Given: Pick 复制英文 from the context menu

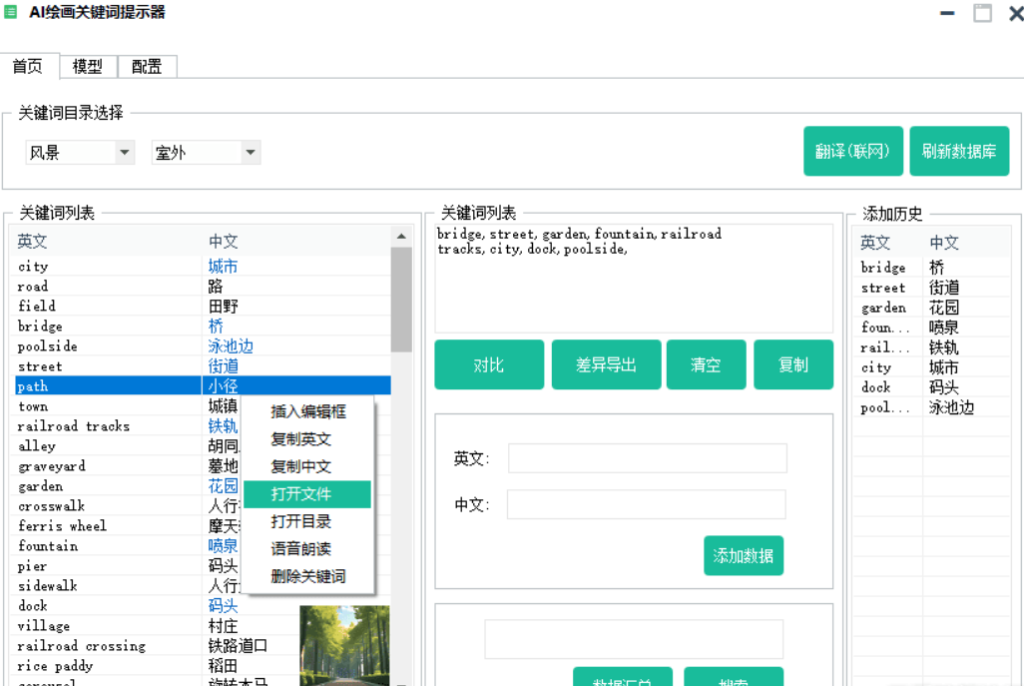Looking at the screenshot, I should click(x=302, y=439).
